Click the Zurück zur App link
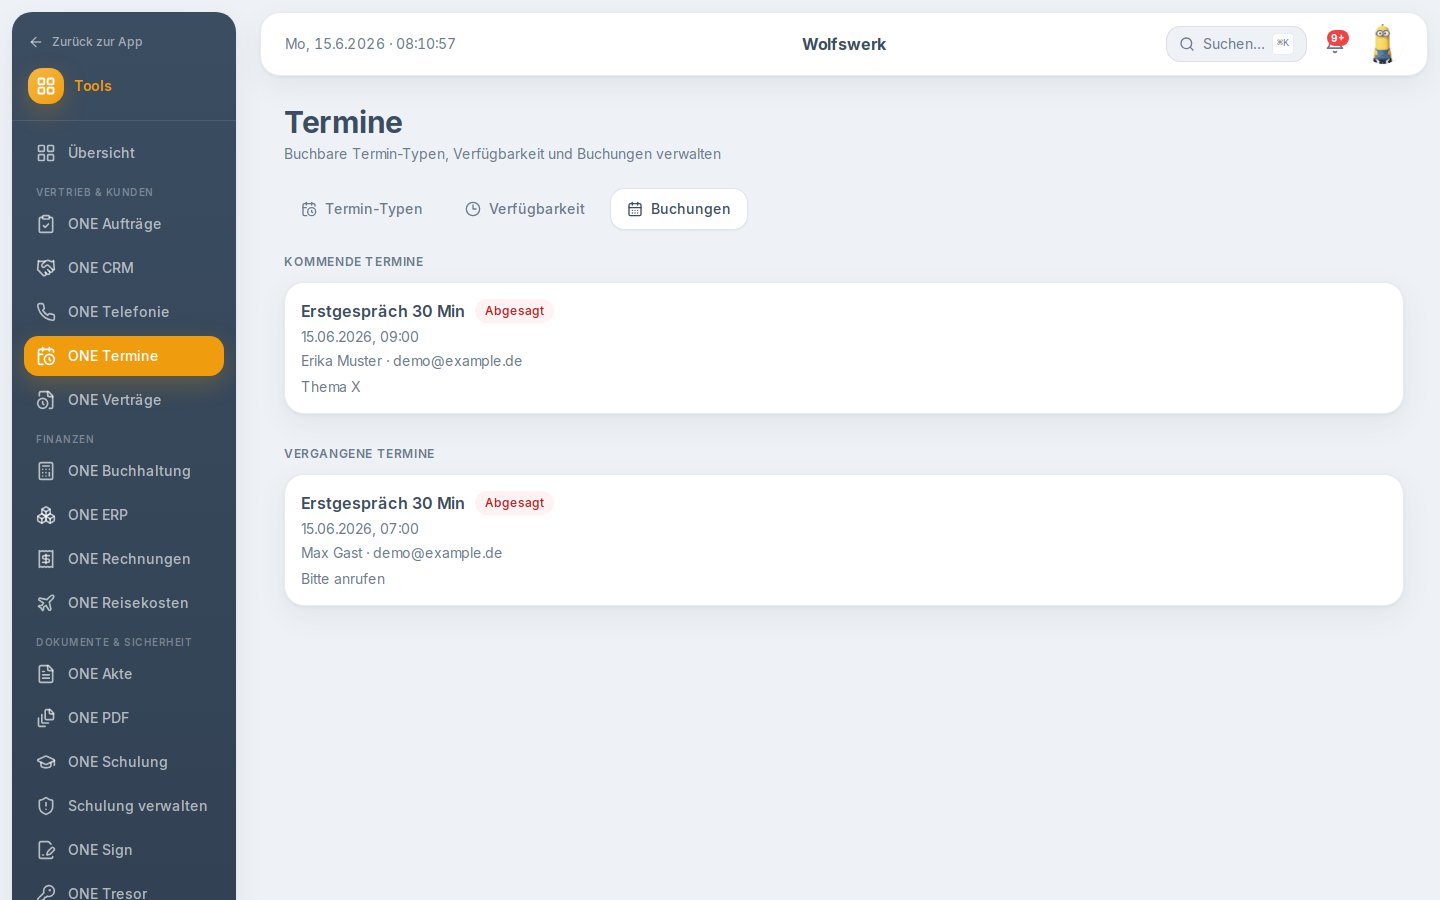The width and height of the screenshot is (1440, 900). 86,42
